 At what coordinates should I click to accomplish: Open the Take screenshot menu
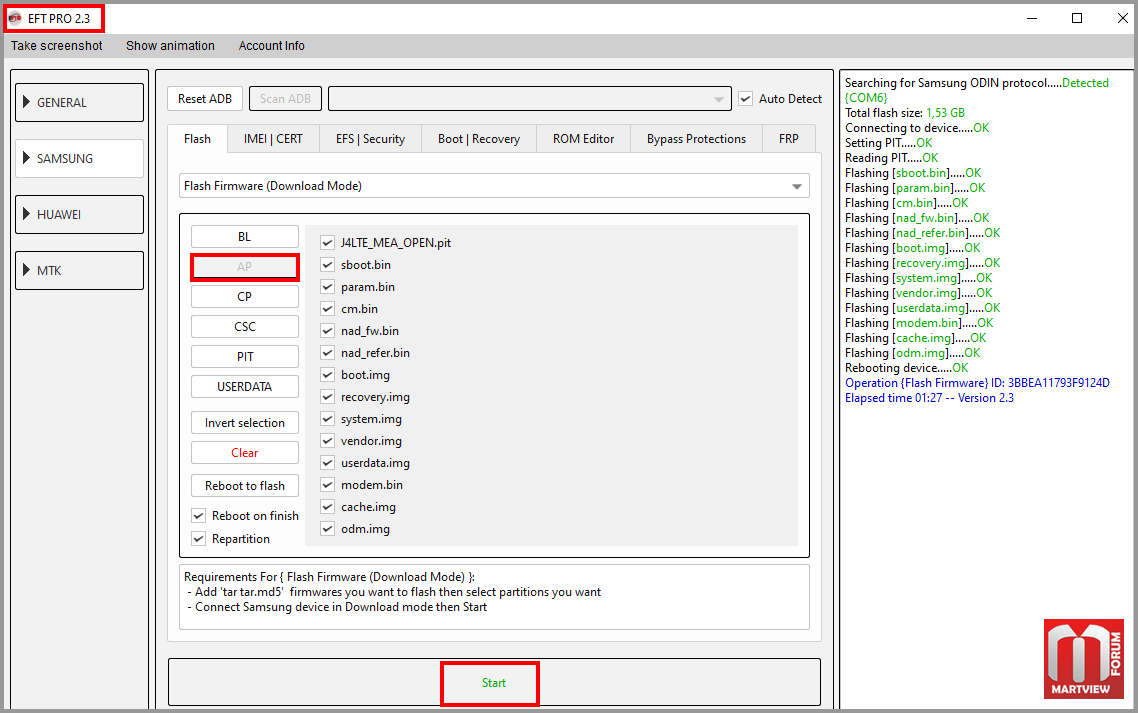57,46
